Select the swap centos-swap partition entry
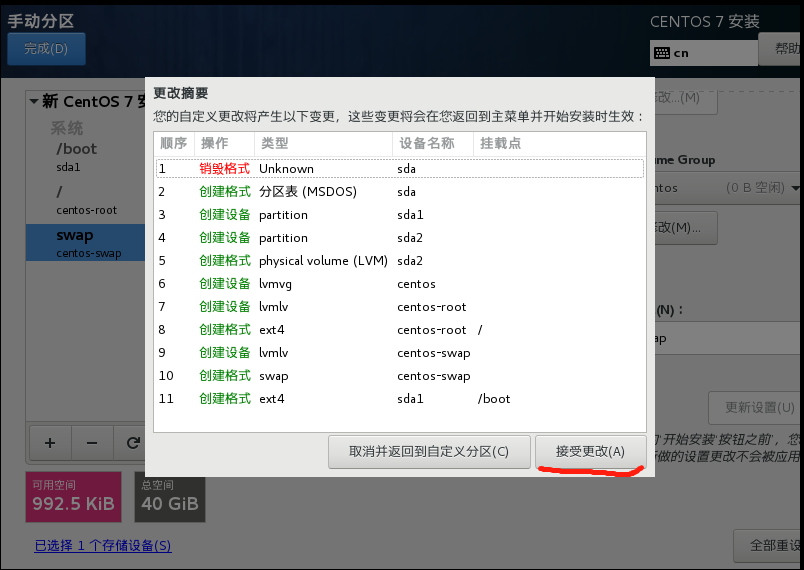 tap(86, 243)
